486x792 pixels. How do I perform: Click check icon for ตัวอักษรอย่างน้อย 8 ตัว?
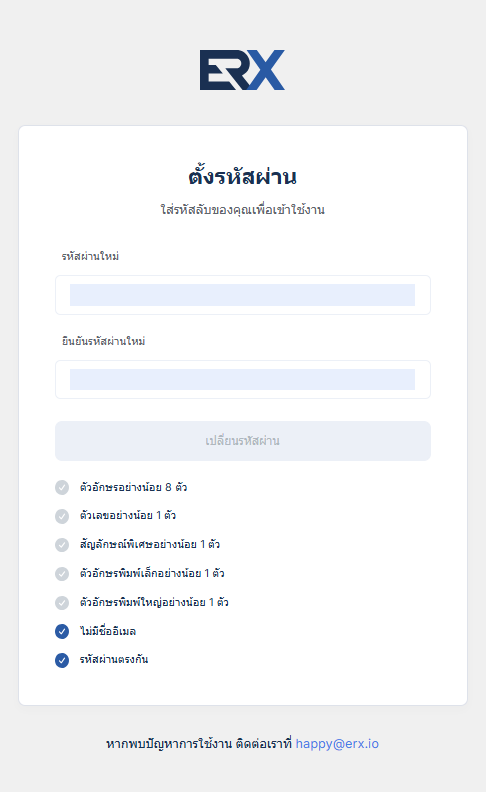[x=62, y=487]
